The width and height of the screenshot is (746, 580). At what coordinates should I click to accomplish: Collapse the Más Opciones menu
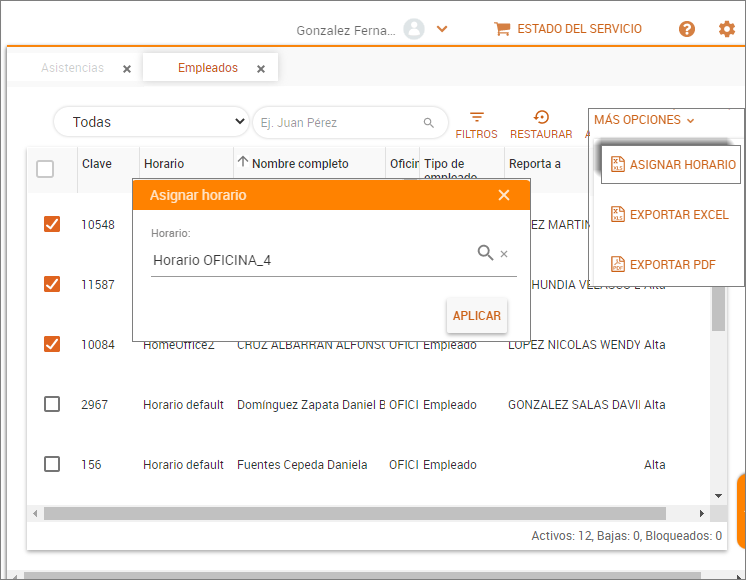(644, 120)
